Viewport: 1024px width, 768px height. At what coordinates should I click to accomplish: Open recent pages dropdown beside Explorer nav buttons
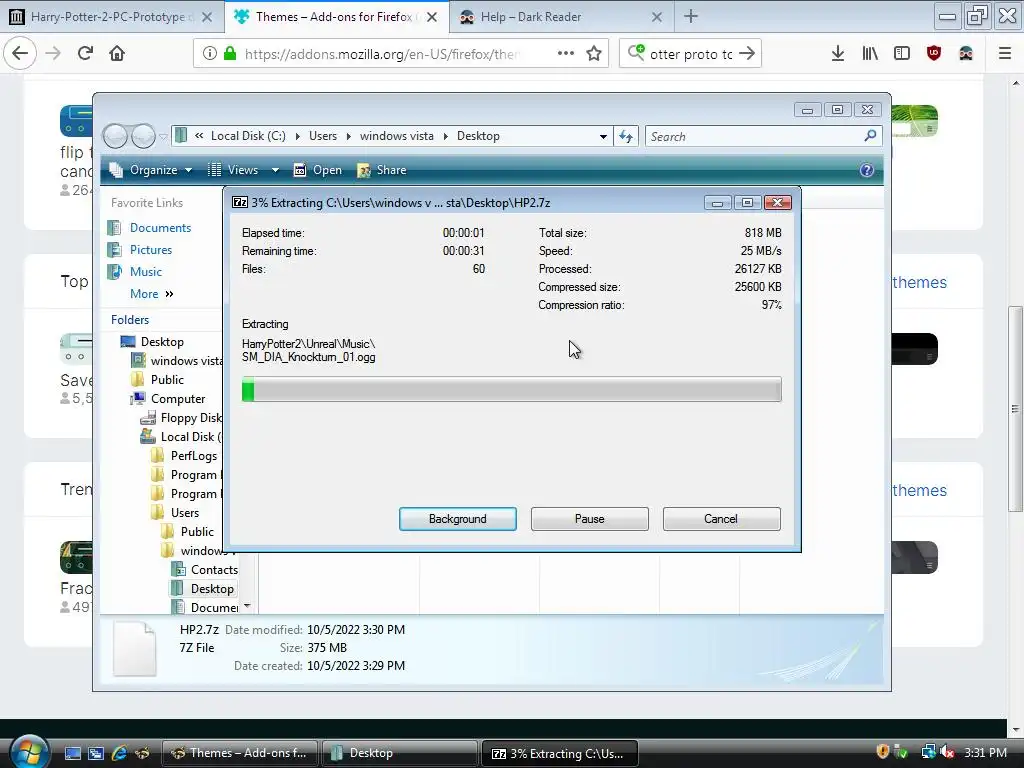point(163,136)
